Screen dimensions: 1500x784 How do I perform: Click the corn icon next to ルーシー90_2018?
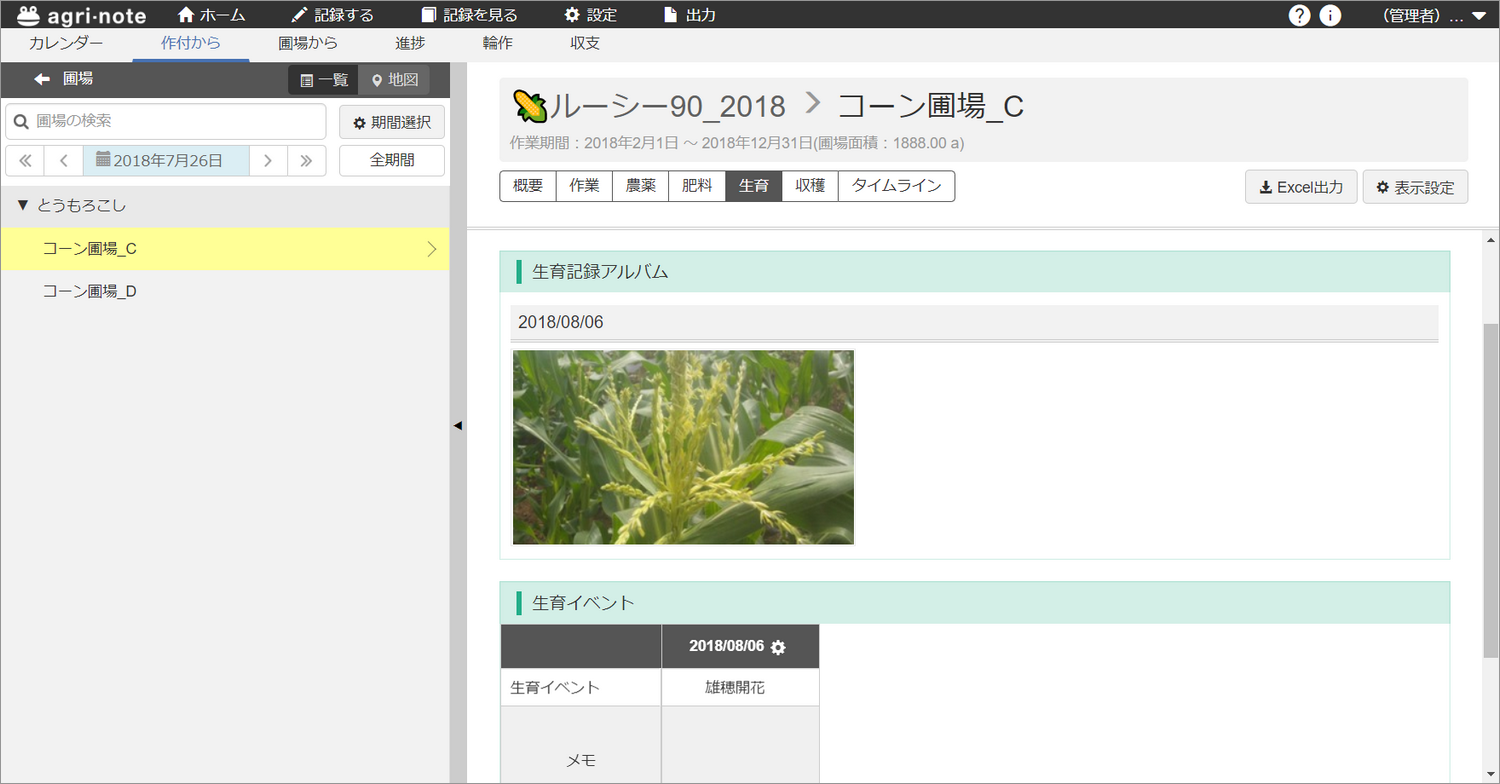[530, 105]
